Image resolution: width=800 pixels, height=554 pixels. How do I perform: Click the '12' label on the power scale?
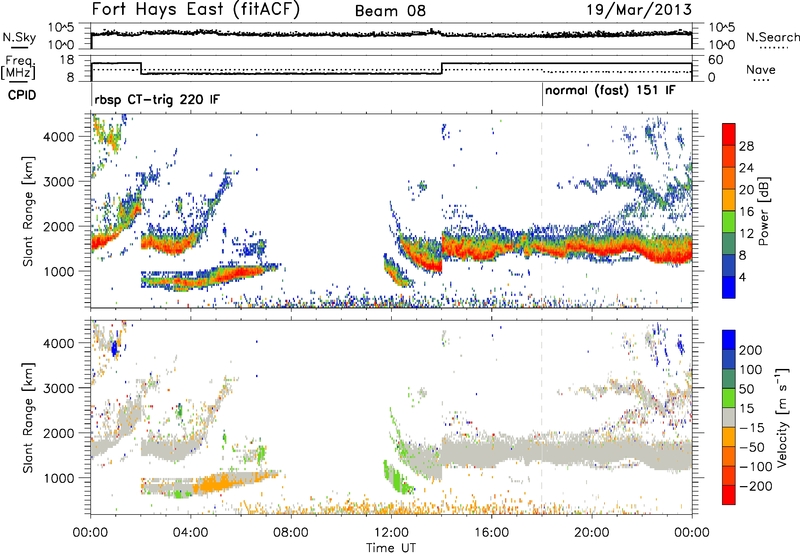tap(746, 234)
